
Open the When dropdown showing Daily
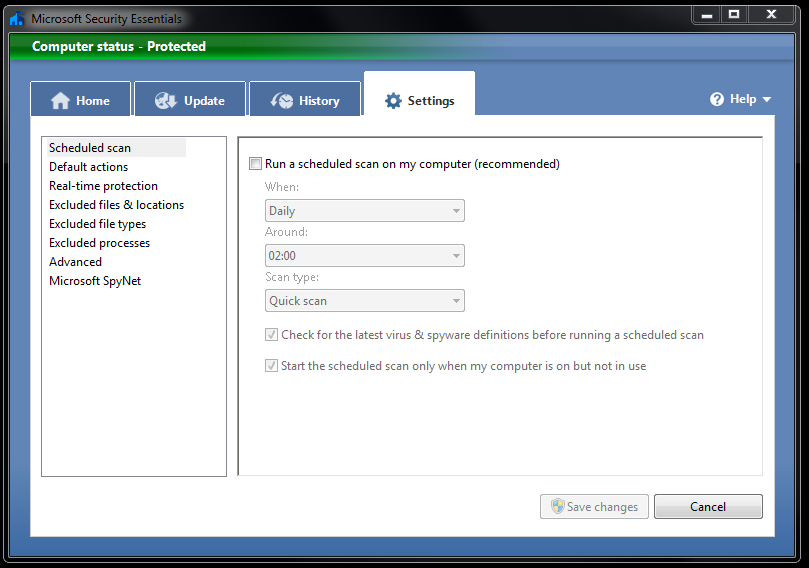(365, 210)
